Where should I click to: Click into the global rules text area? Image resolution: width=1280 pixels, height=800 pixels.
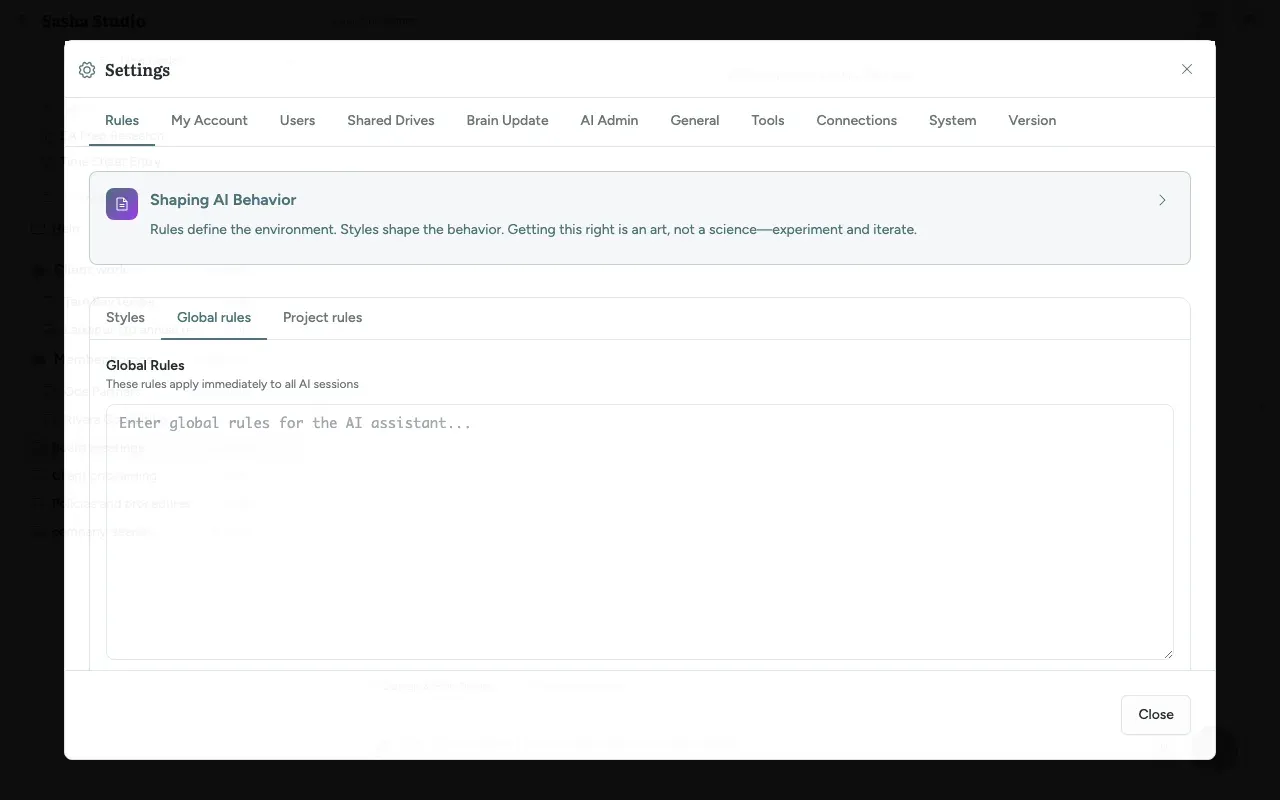[640, 532]
